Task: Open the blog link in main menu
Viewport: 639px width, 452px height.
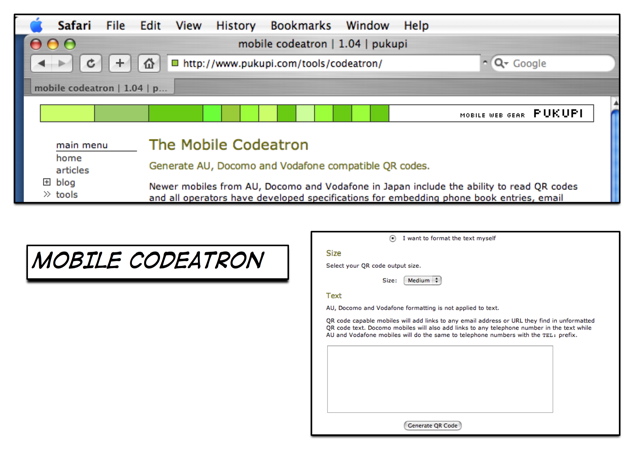Action: [x=66, y=182]
